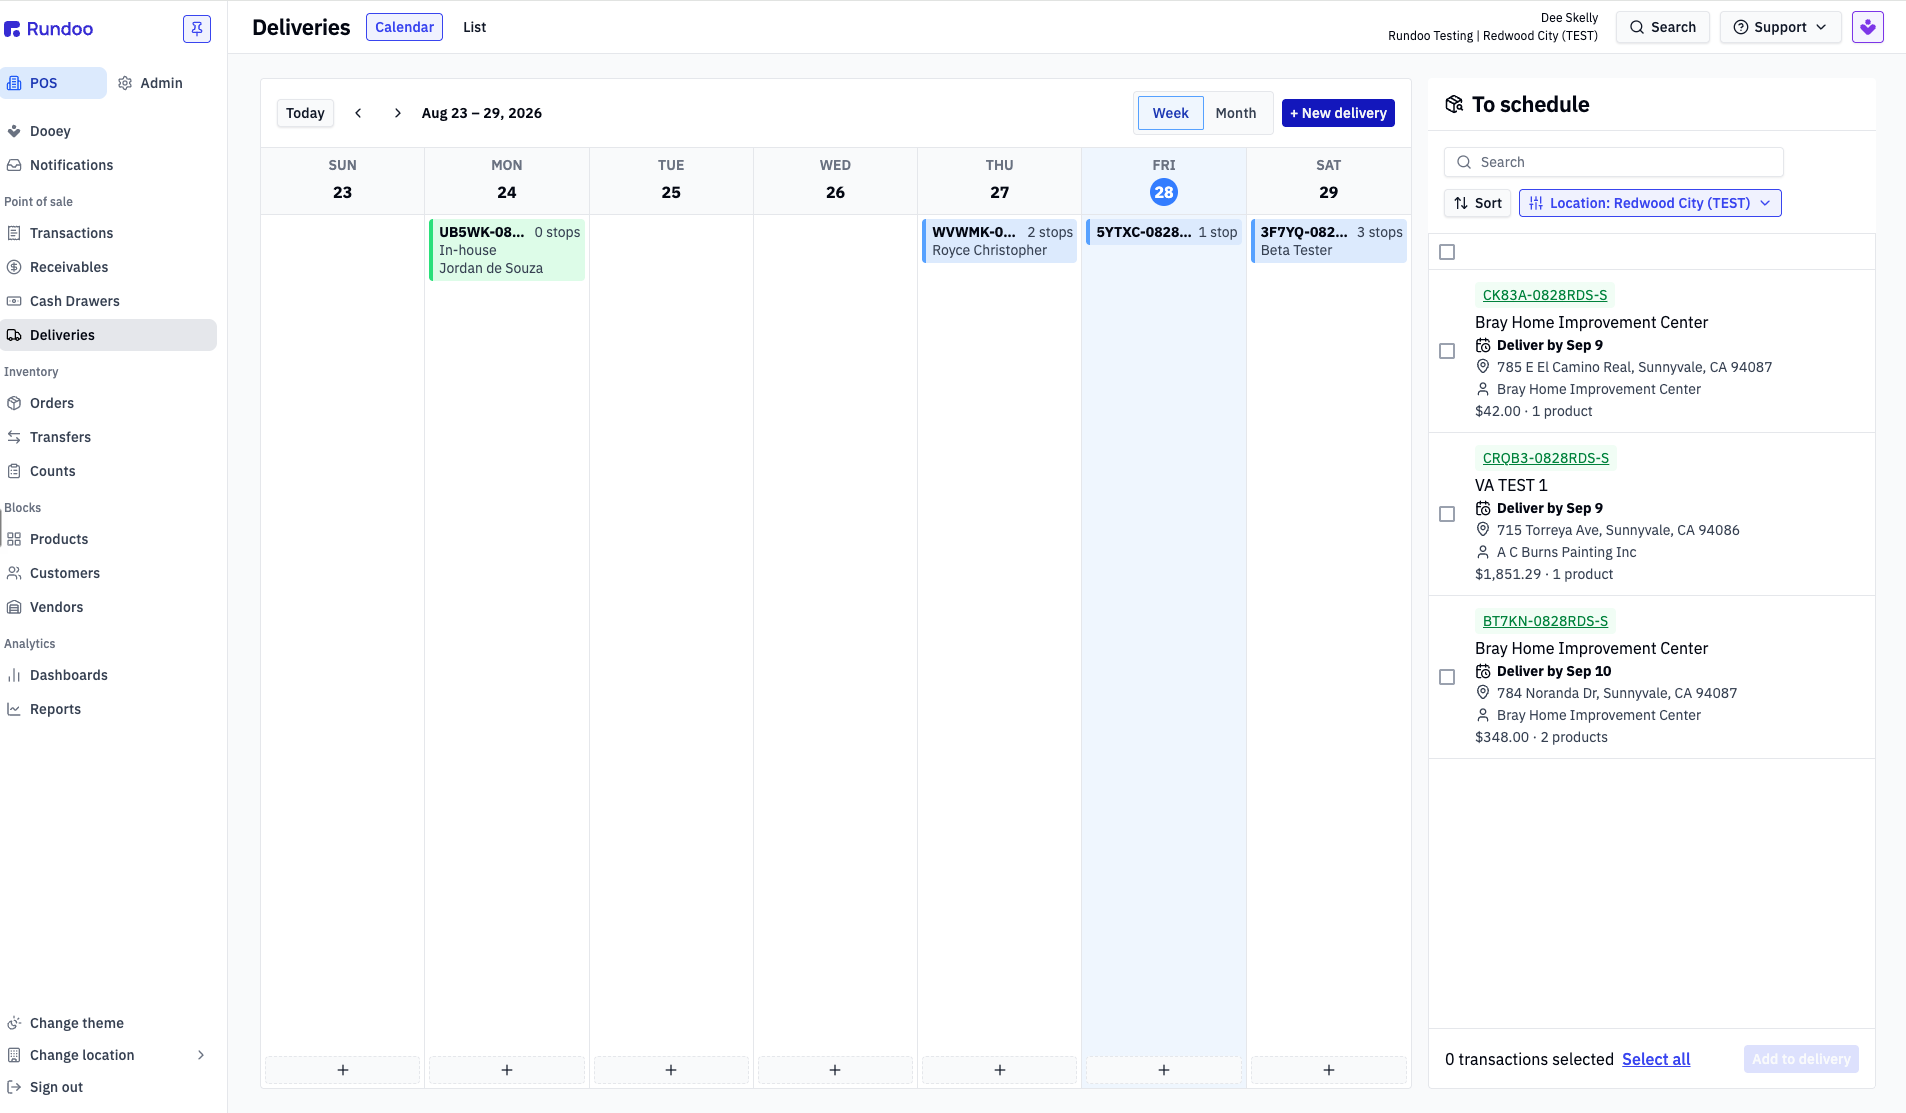Click 'Deliver by Sep 10' text
The image size is (1906, 1113).
tap(1554, 671)
